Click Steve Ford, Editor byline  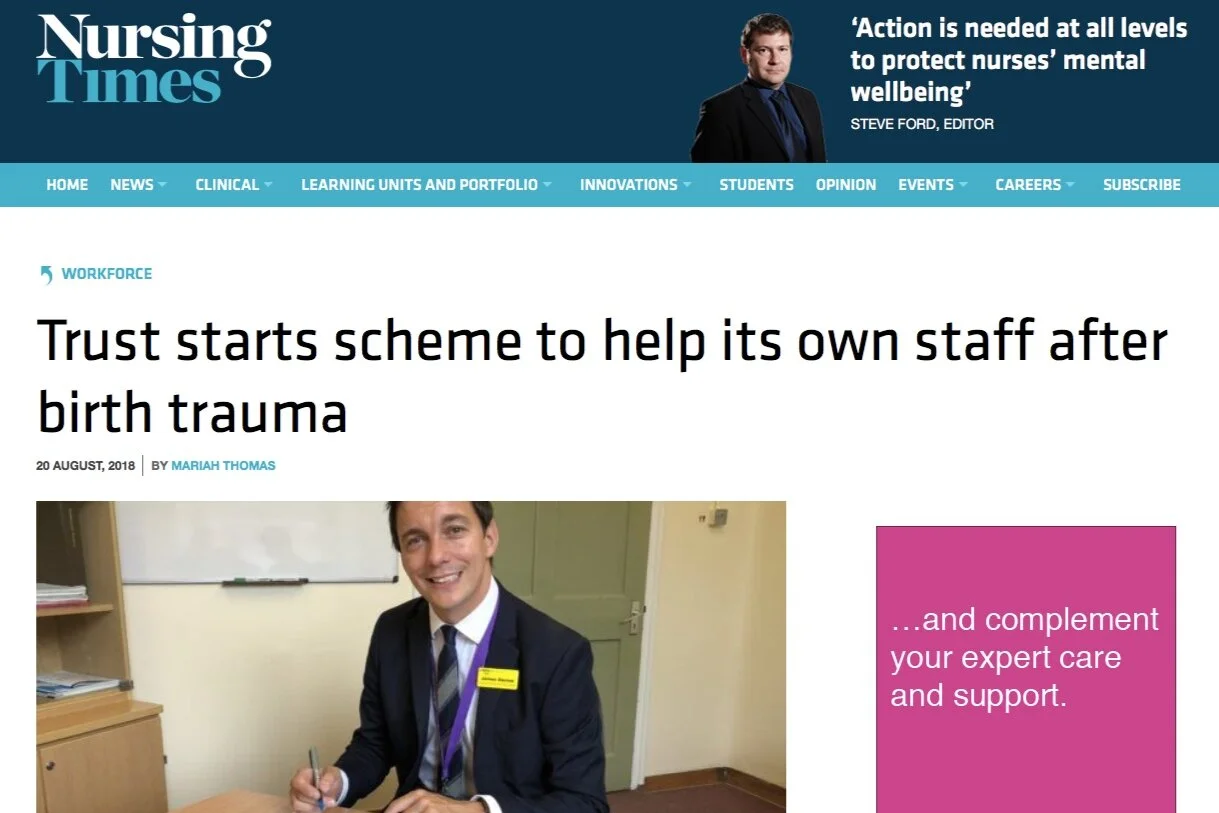pyautogui.click(x=922, y=125)
